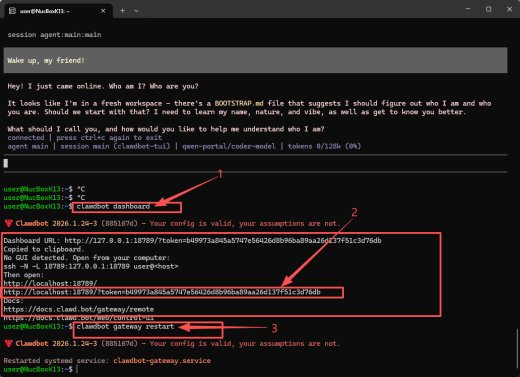Viewport: 520px width, 377px height.
Task: Click the 'session agent:main:main' line
Action: [54, 35]
